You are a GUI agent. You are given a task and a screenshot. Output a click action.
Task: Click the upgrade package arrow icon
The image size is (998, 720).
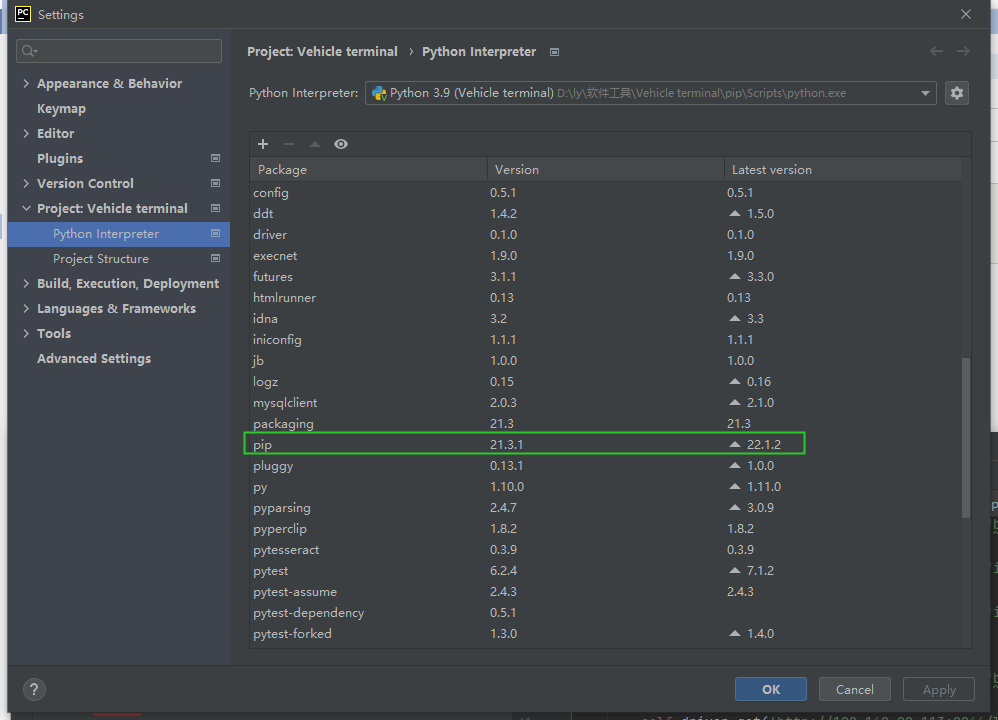[x=315, y=144]
